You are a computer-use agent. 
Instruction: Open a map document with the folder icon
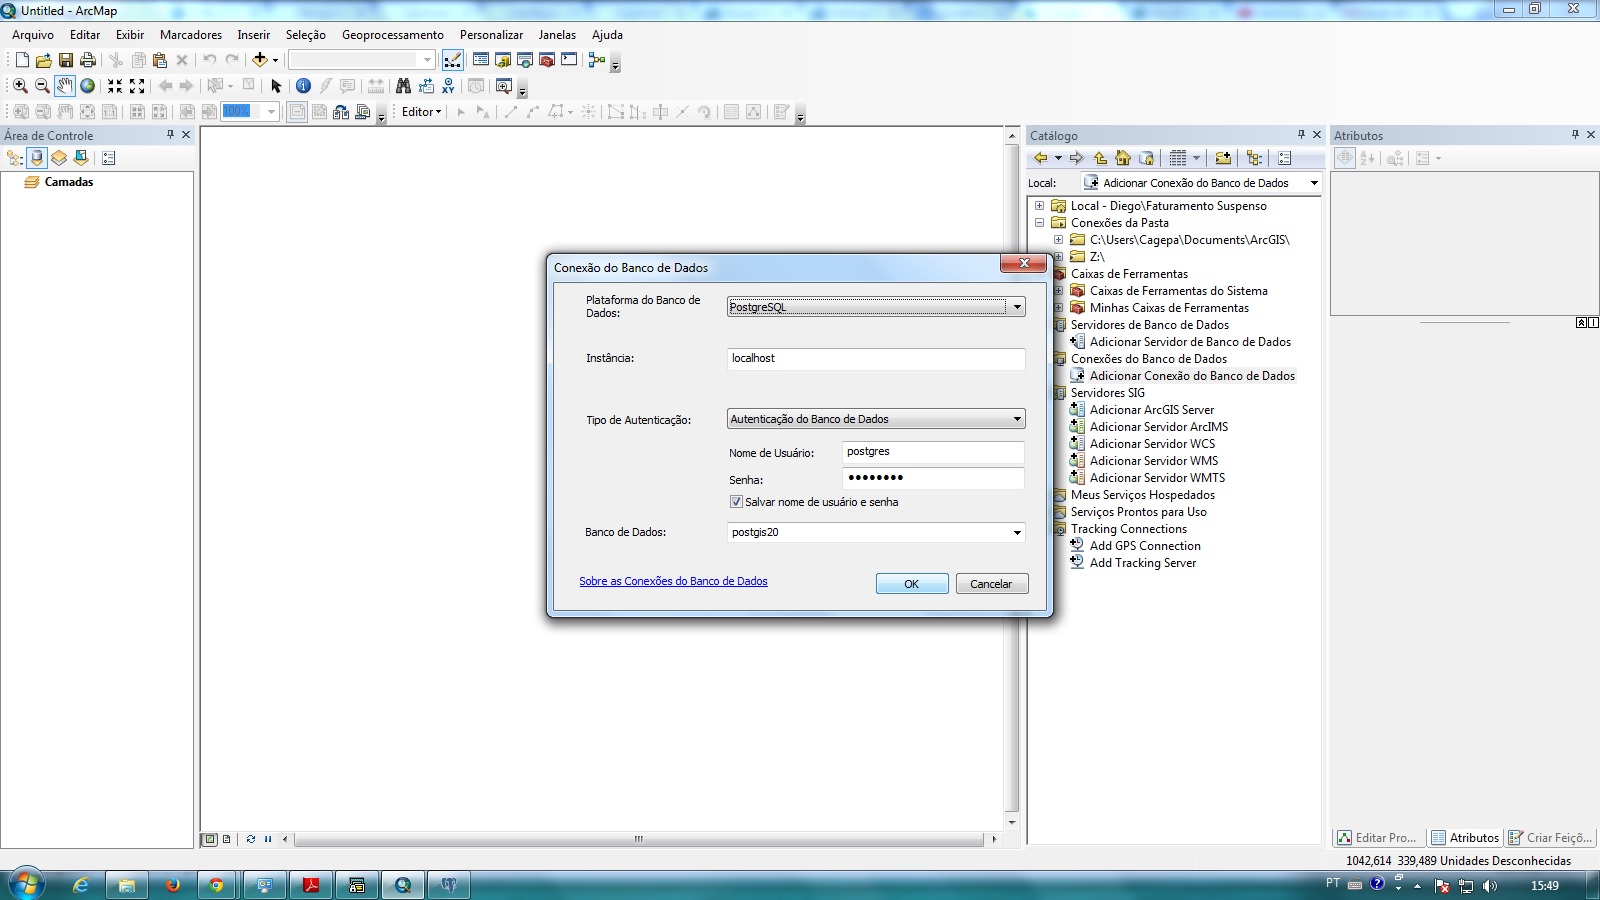point(43,60)
